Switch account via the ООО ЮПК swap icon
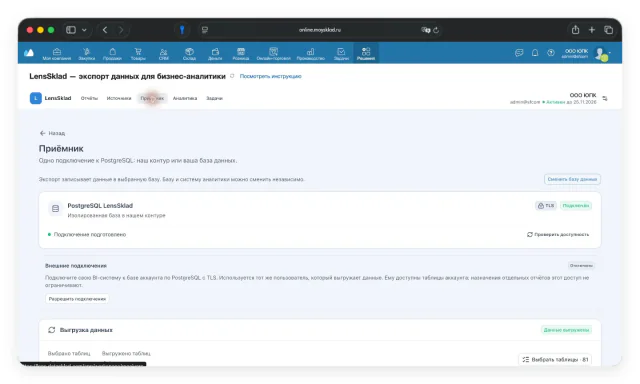640x384 pixels. coord(605,98)
